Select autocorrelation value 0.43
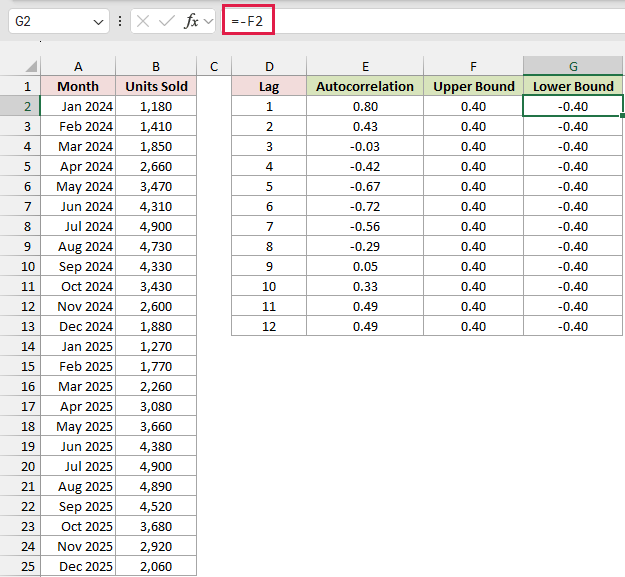This screenshot has width=625, height=577. 365,126
